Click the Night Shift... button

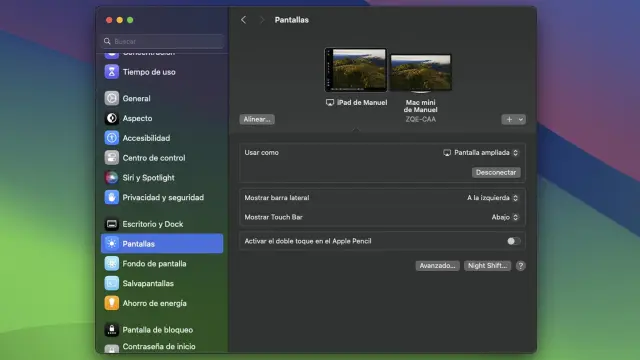[x=487, y=266]
